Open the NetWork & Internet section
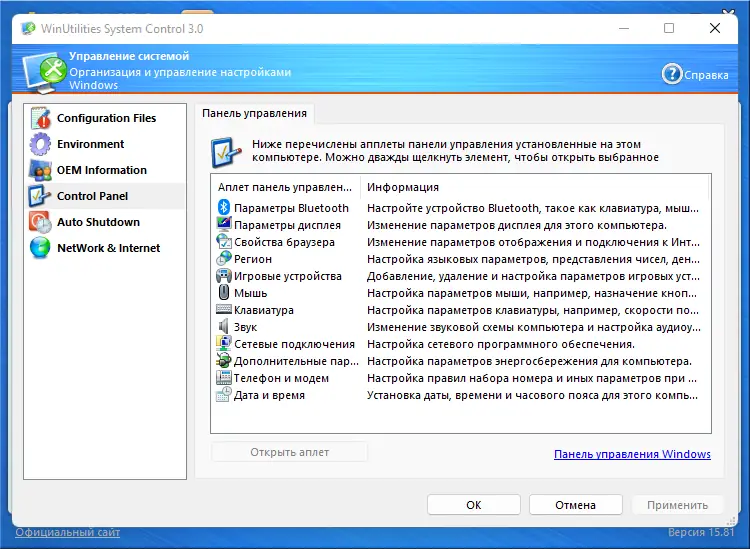This screenshot has height=549, width=750. 104,248
